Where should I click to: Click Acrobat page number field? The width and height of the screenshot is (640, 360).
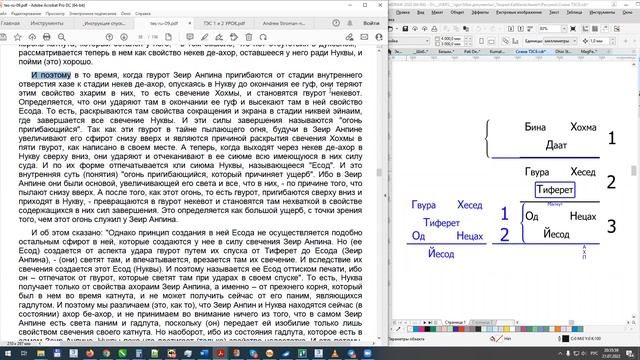click(x=140, y=37)
